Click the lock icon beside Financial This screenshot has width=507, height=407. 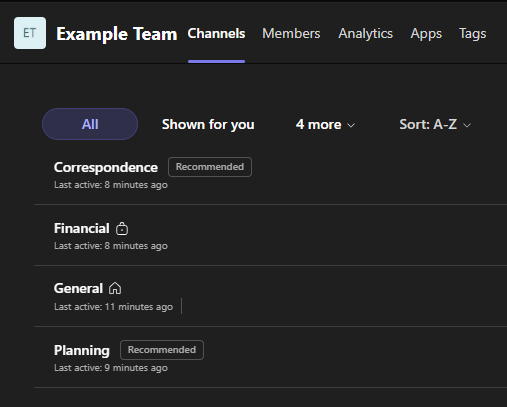tap(122, 229)
